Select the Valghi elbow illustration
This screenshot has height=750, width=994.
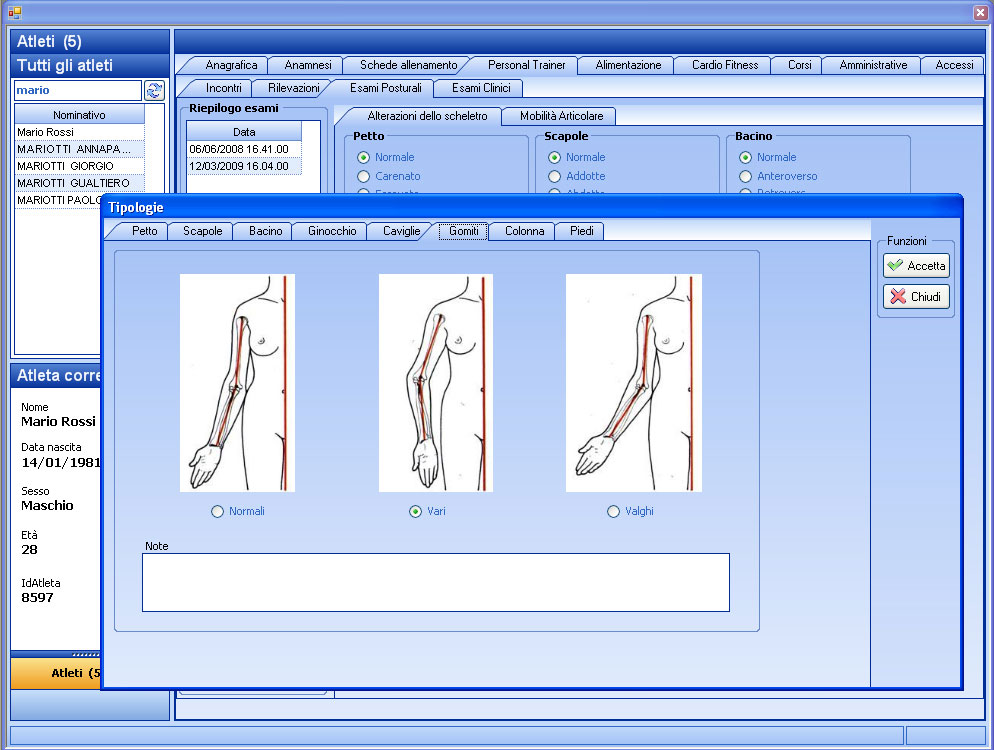tap(633, 383)
